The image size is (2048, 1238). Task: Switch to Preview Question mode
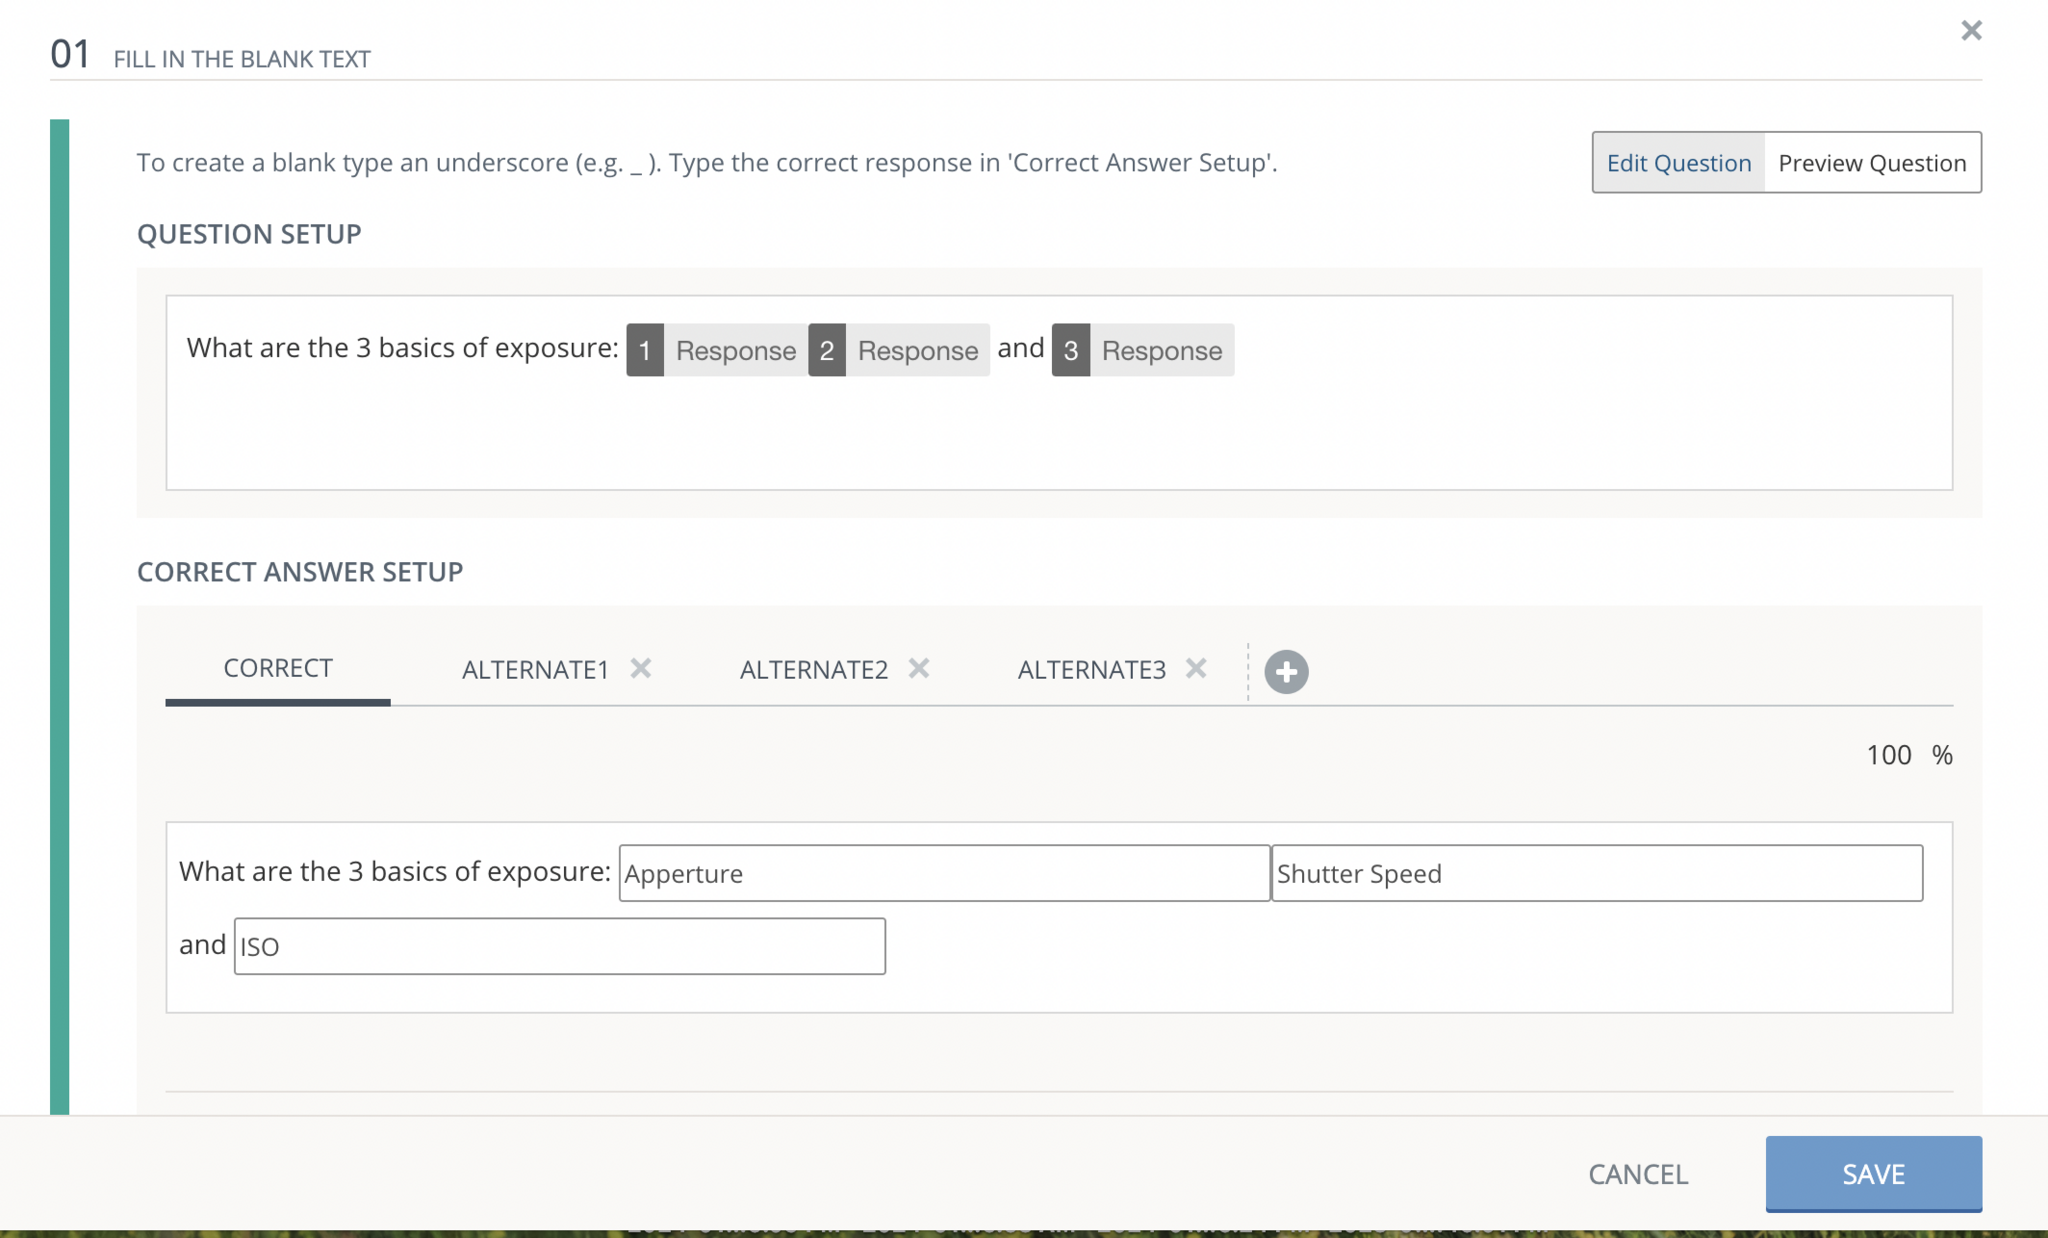coord(1872,163)
